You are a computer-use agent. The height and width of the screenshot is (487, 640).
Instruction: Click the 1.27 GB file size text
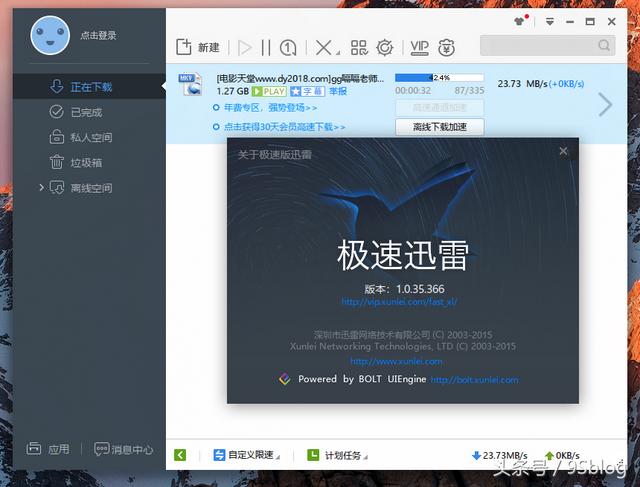pyautogui.click(x=233, y=91)
